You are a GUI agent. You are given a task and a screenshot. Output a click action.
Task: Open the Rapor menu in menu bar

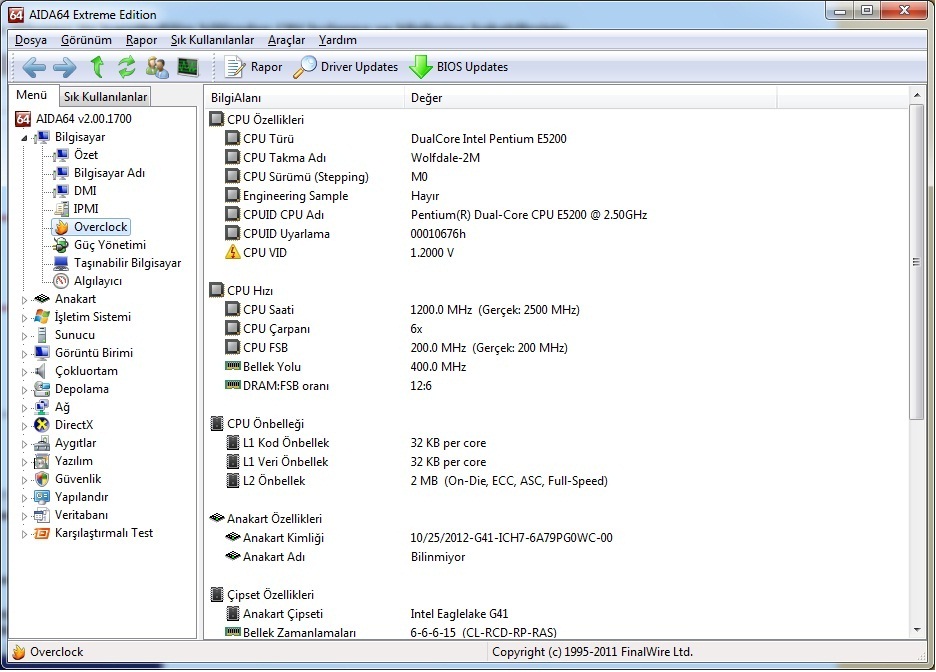[141, 40]
